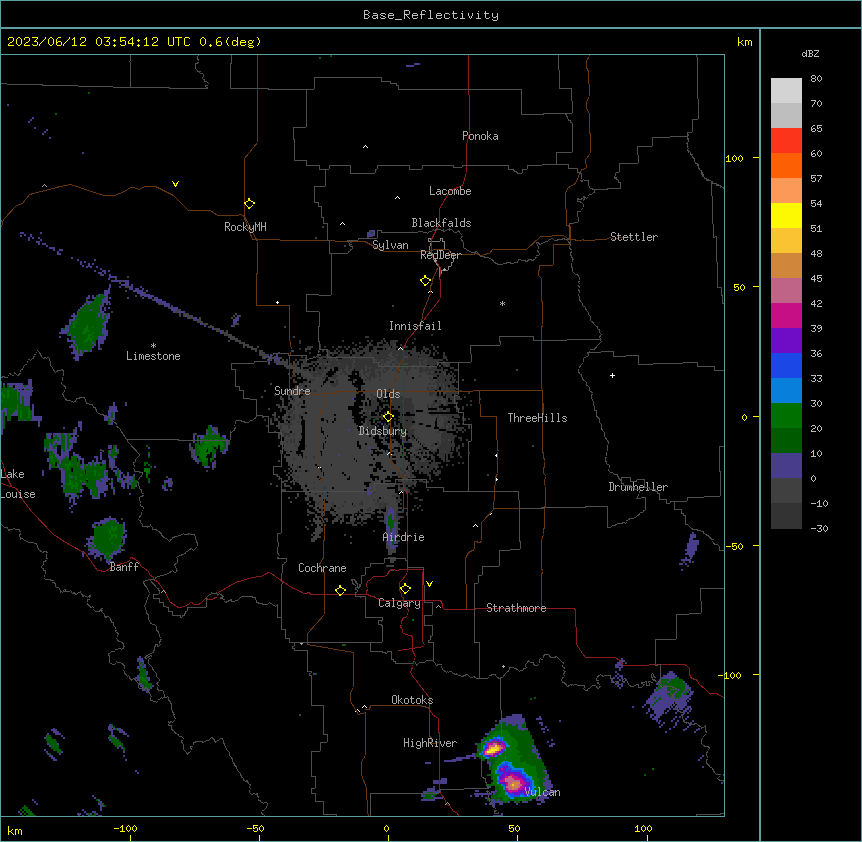Select the Lacombe label
The image size is (862, 842).
pos(450,191)
